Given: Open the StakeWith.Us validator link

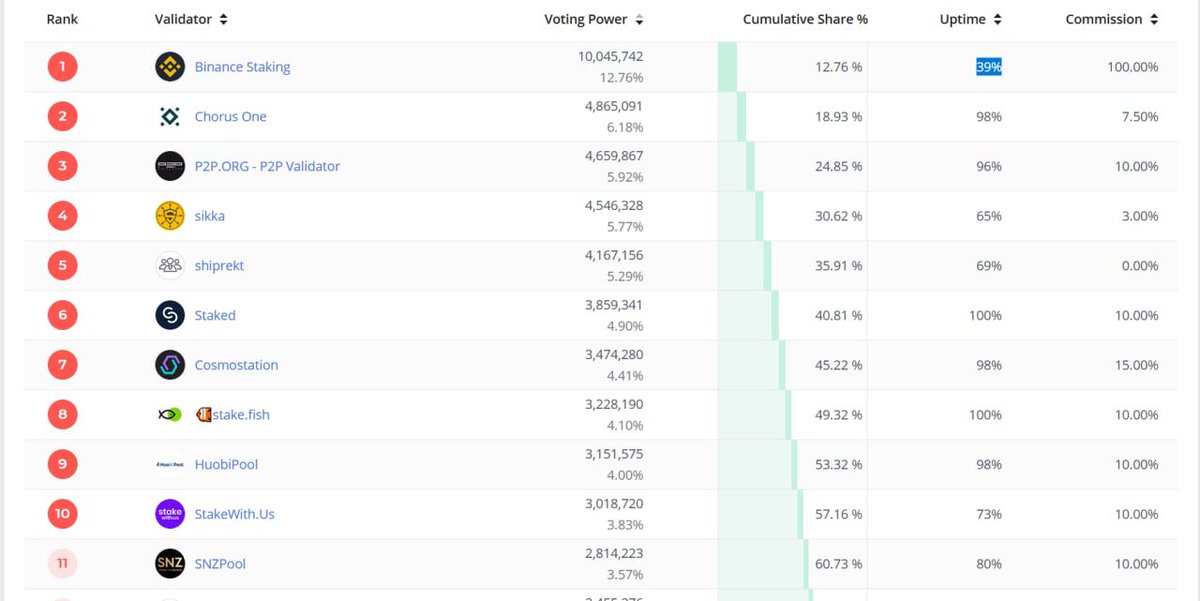Looking at the screenshot, I should click(x=234, y=514).
